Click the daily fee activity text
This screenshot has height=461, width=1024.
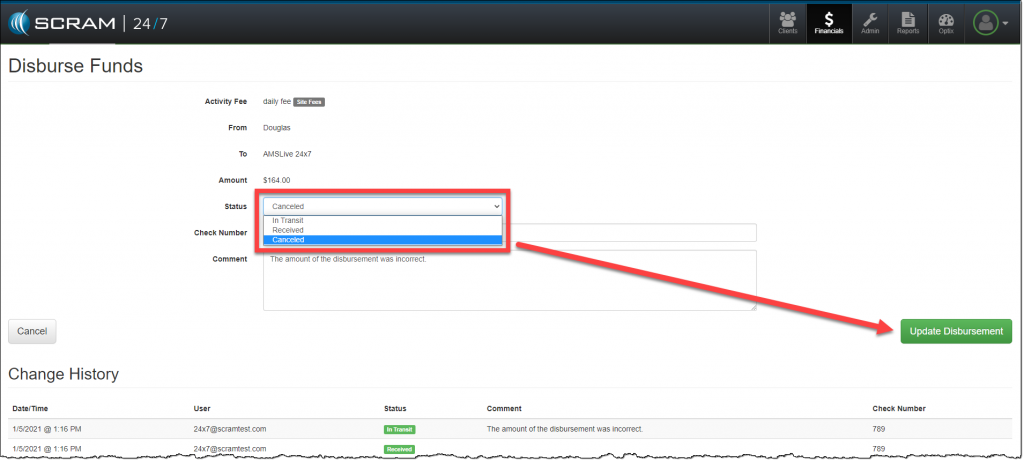(277, 102)
